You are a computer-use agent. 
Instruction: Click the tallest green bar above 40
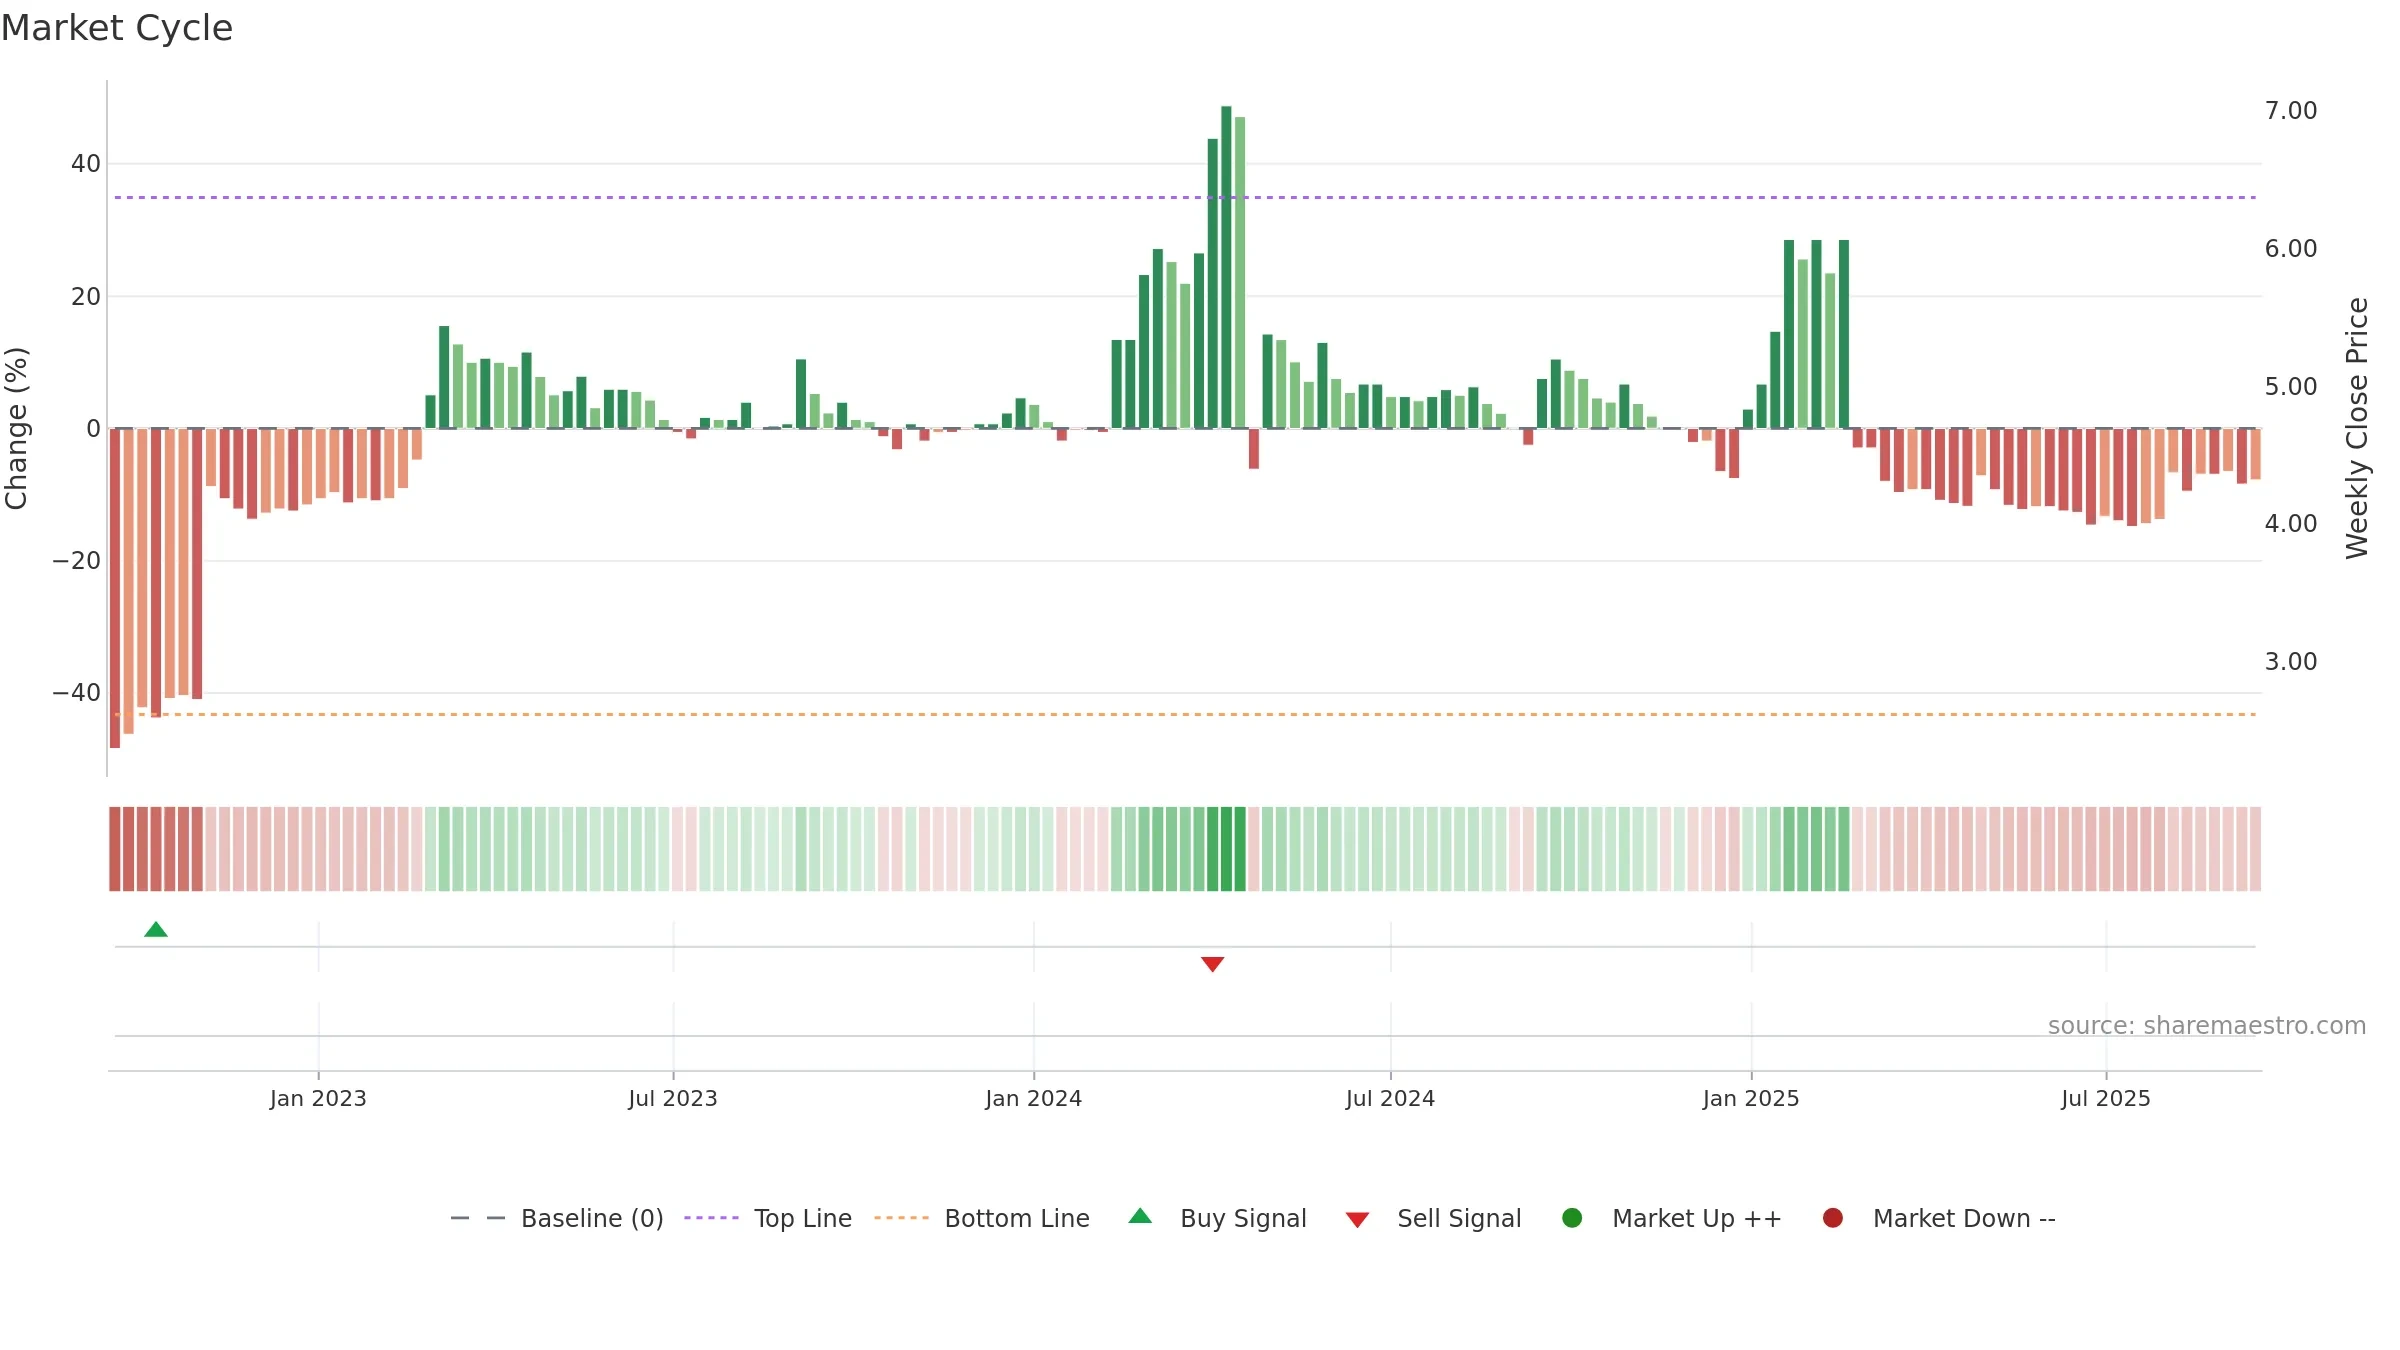click(x=1226, y=267)
